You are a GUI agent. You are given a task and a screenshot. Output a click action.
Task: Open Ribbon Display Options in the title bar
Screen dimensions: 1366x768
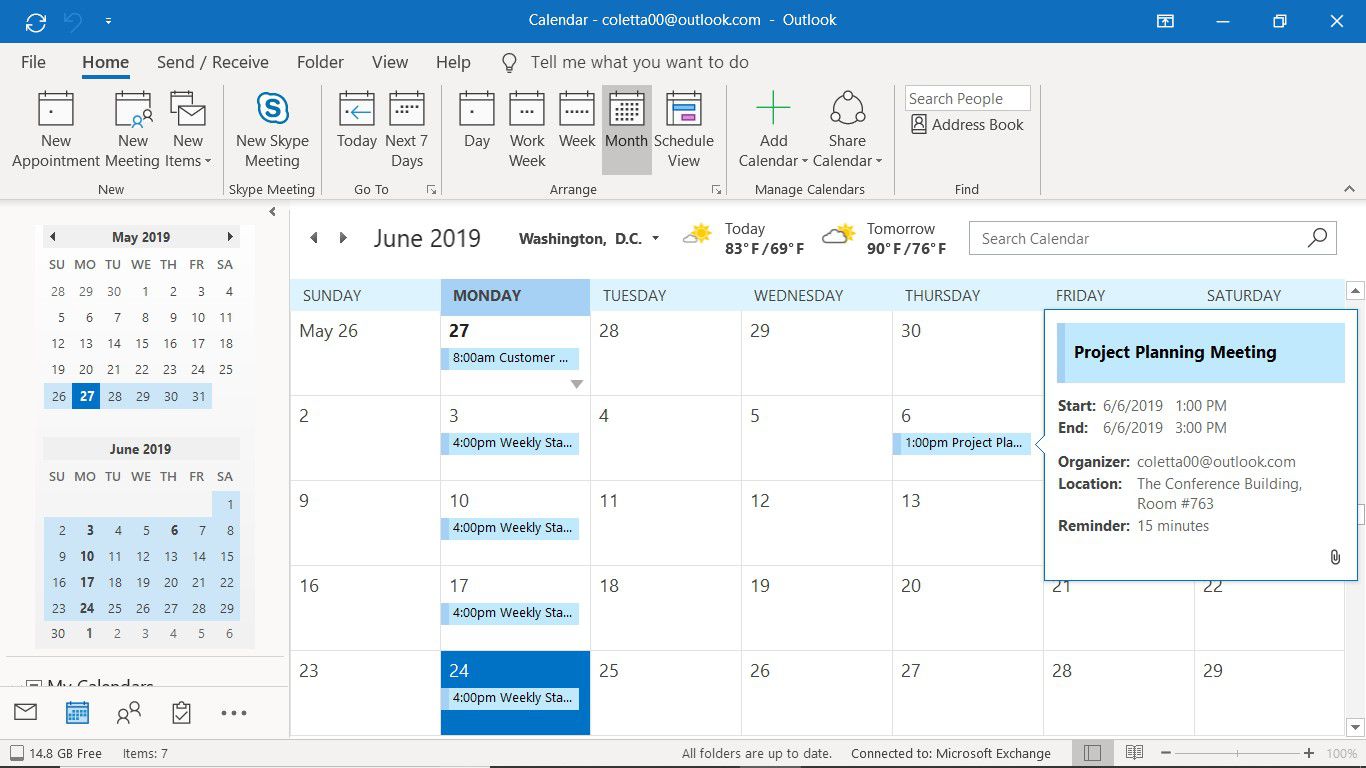pyautogui.click(x=1165, y=21)
